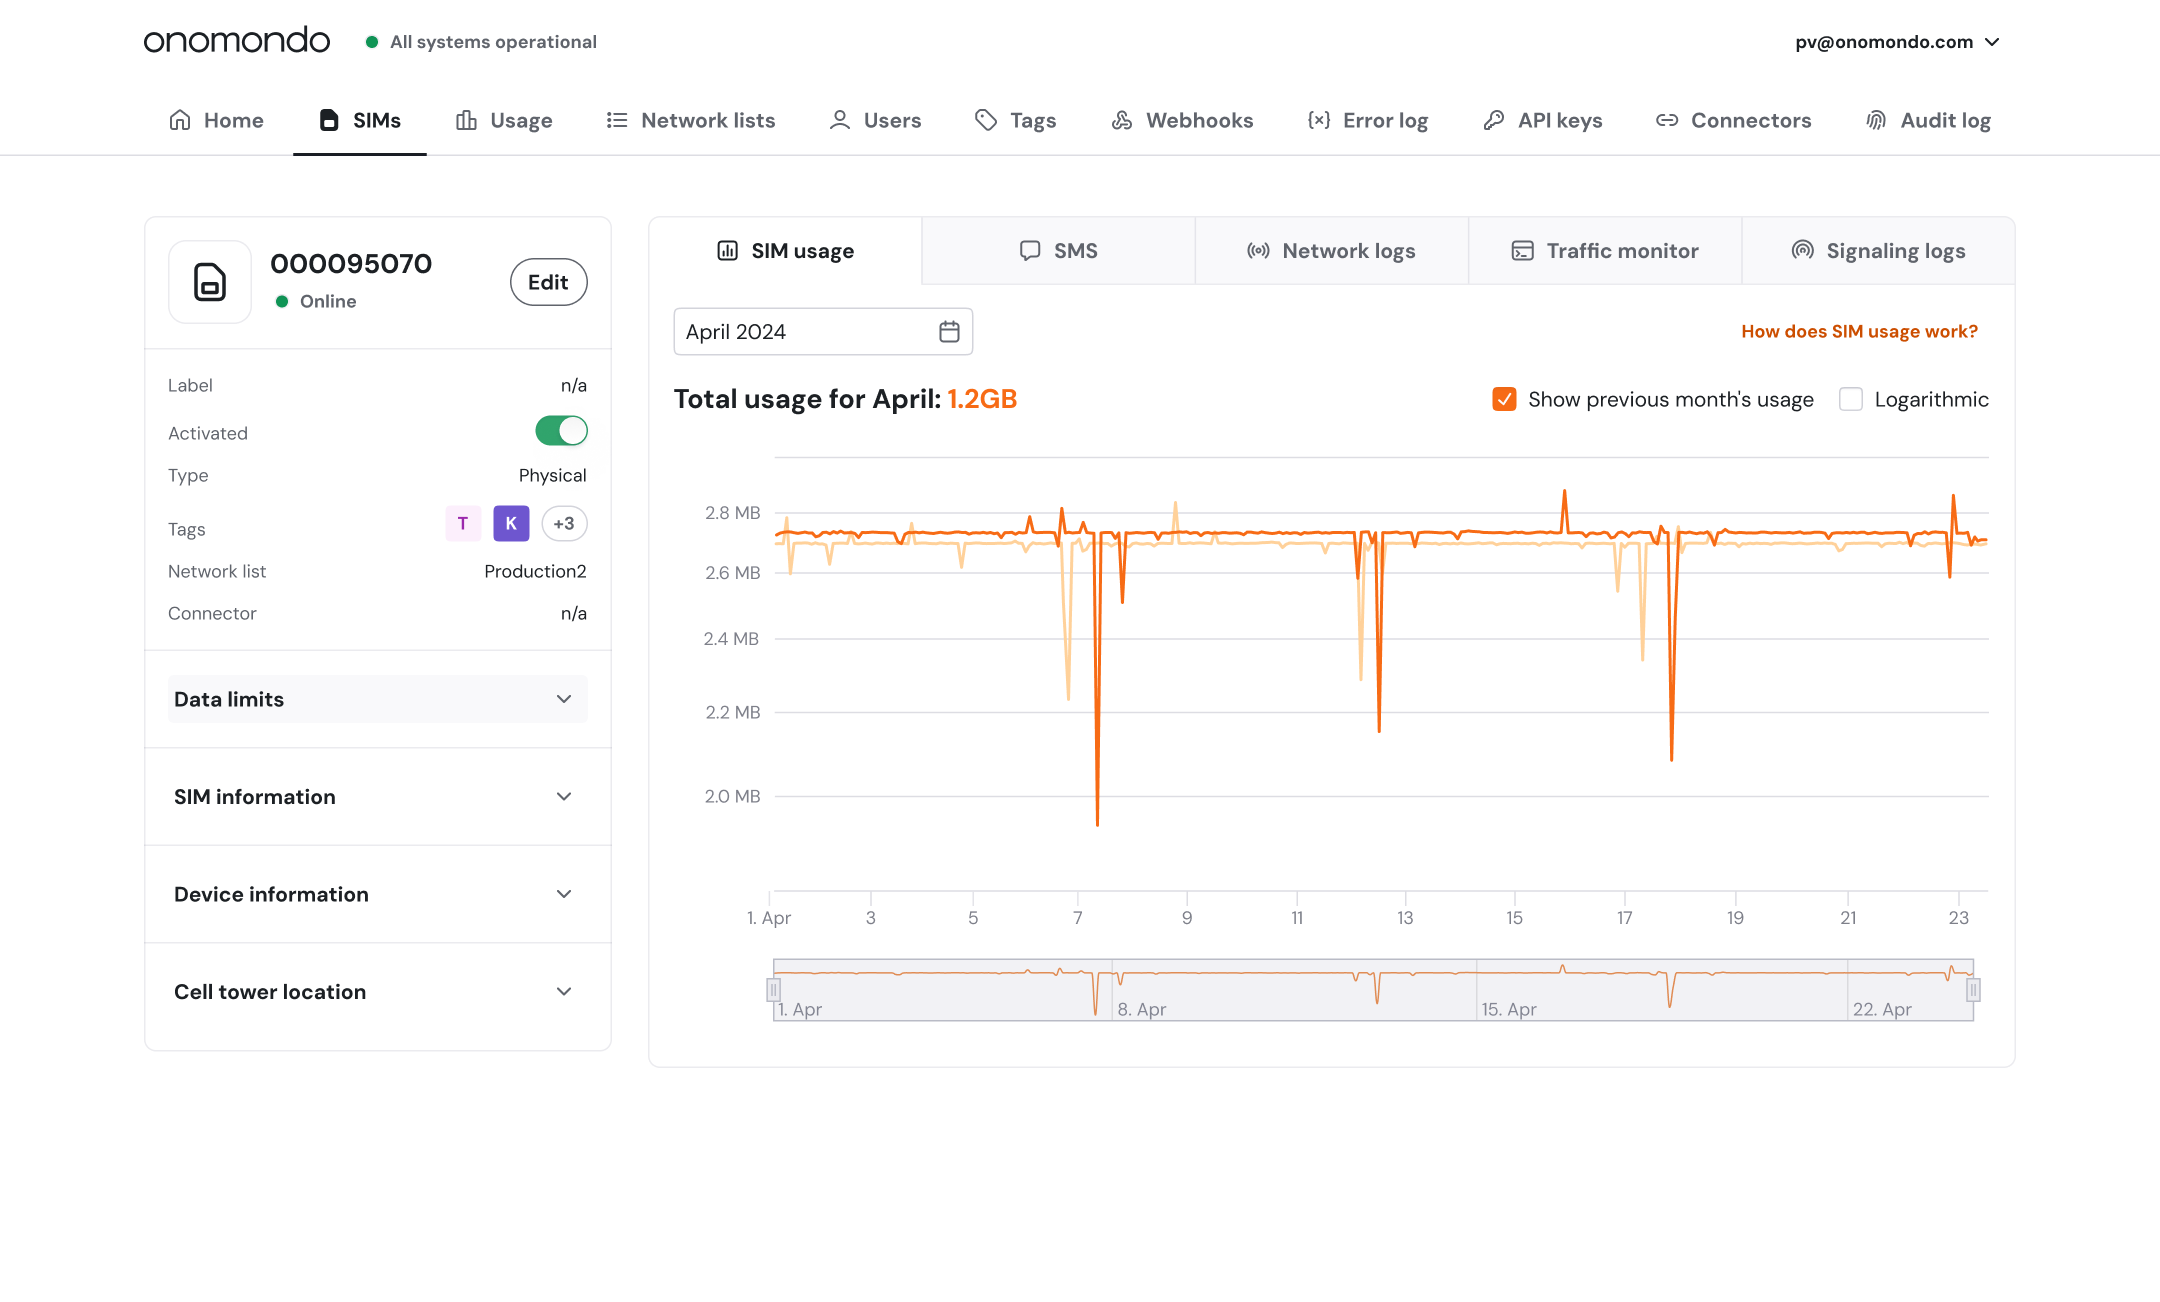Click the Connectors link icon
The image size is (2160, 1302).
(1666, 120)
